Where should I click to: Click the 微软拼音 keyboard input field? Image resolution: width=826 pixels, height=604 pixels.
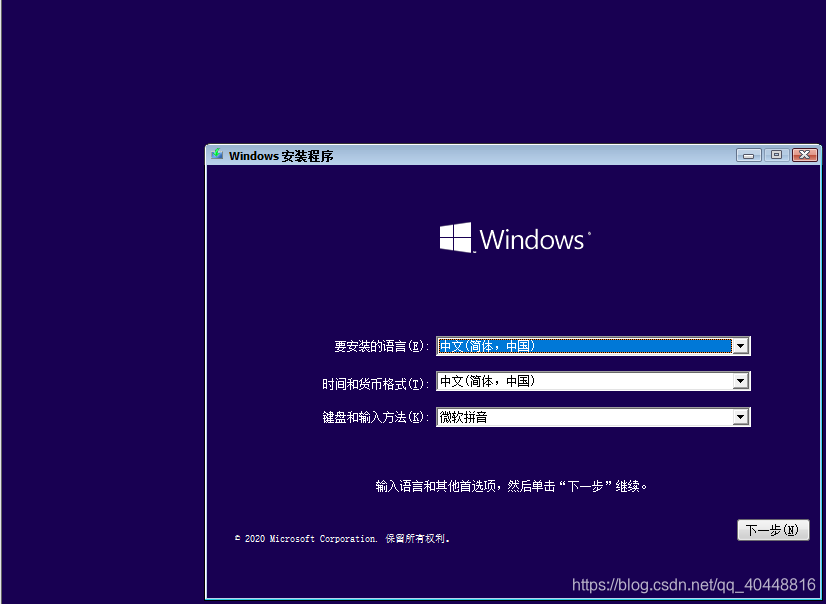593,417
